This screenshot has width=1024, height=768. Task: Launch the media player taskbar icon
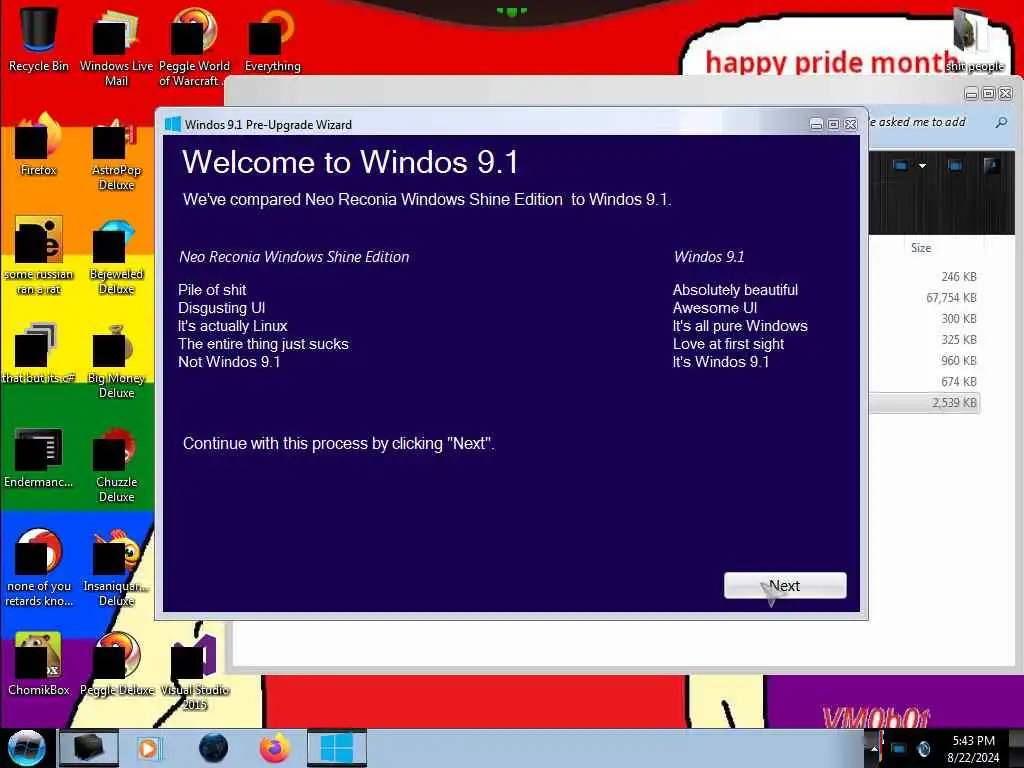pyautogui.click(x=148, y=748)
